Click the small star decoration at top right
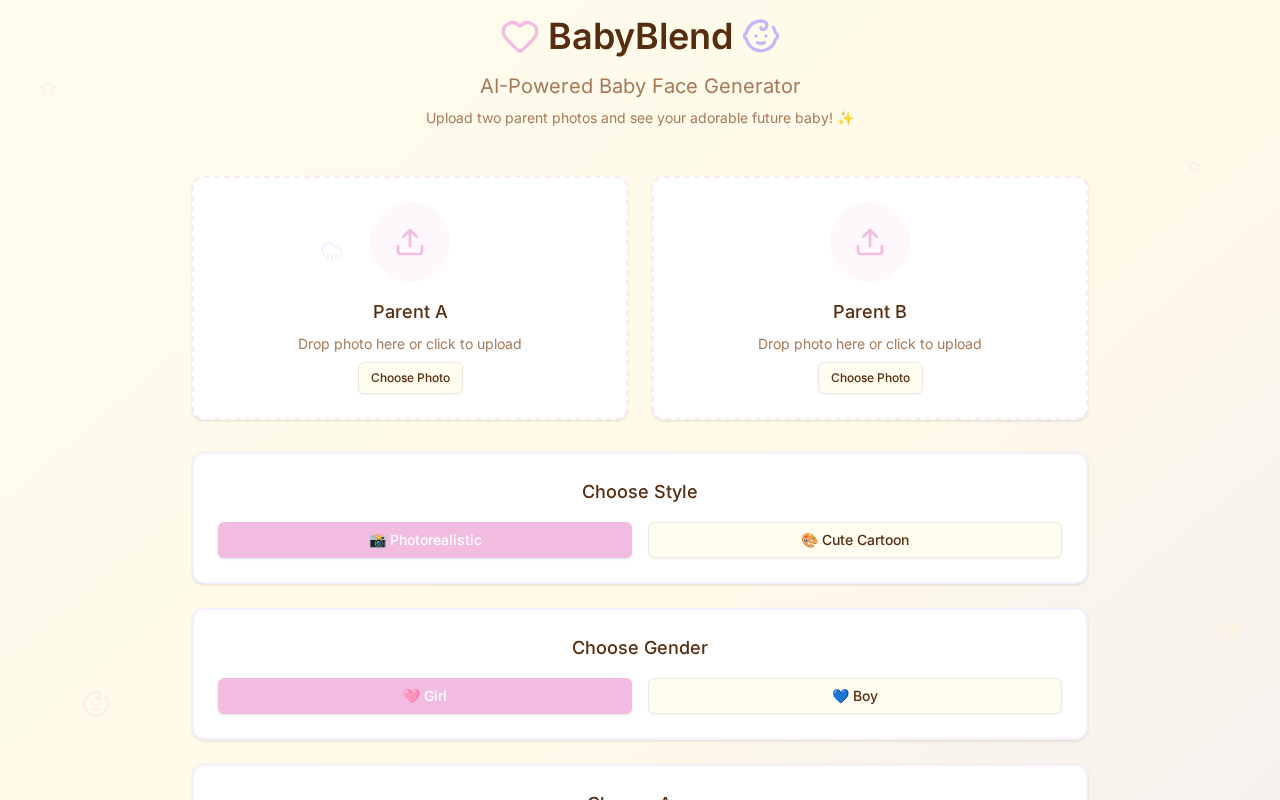 pyautogui.click(x=1193, y=166)
